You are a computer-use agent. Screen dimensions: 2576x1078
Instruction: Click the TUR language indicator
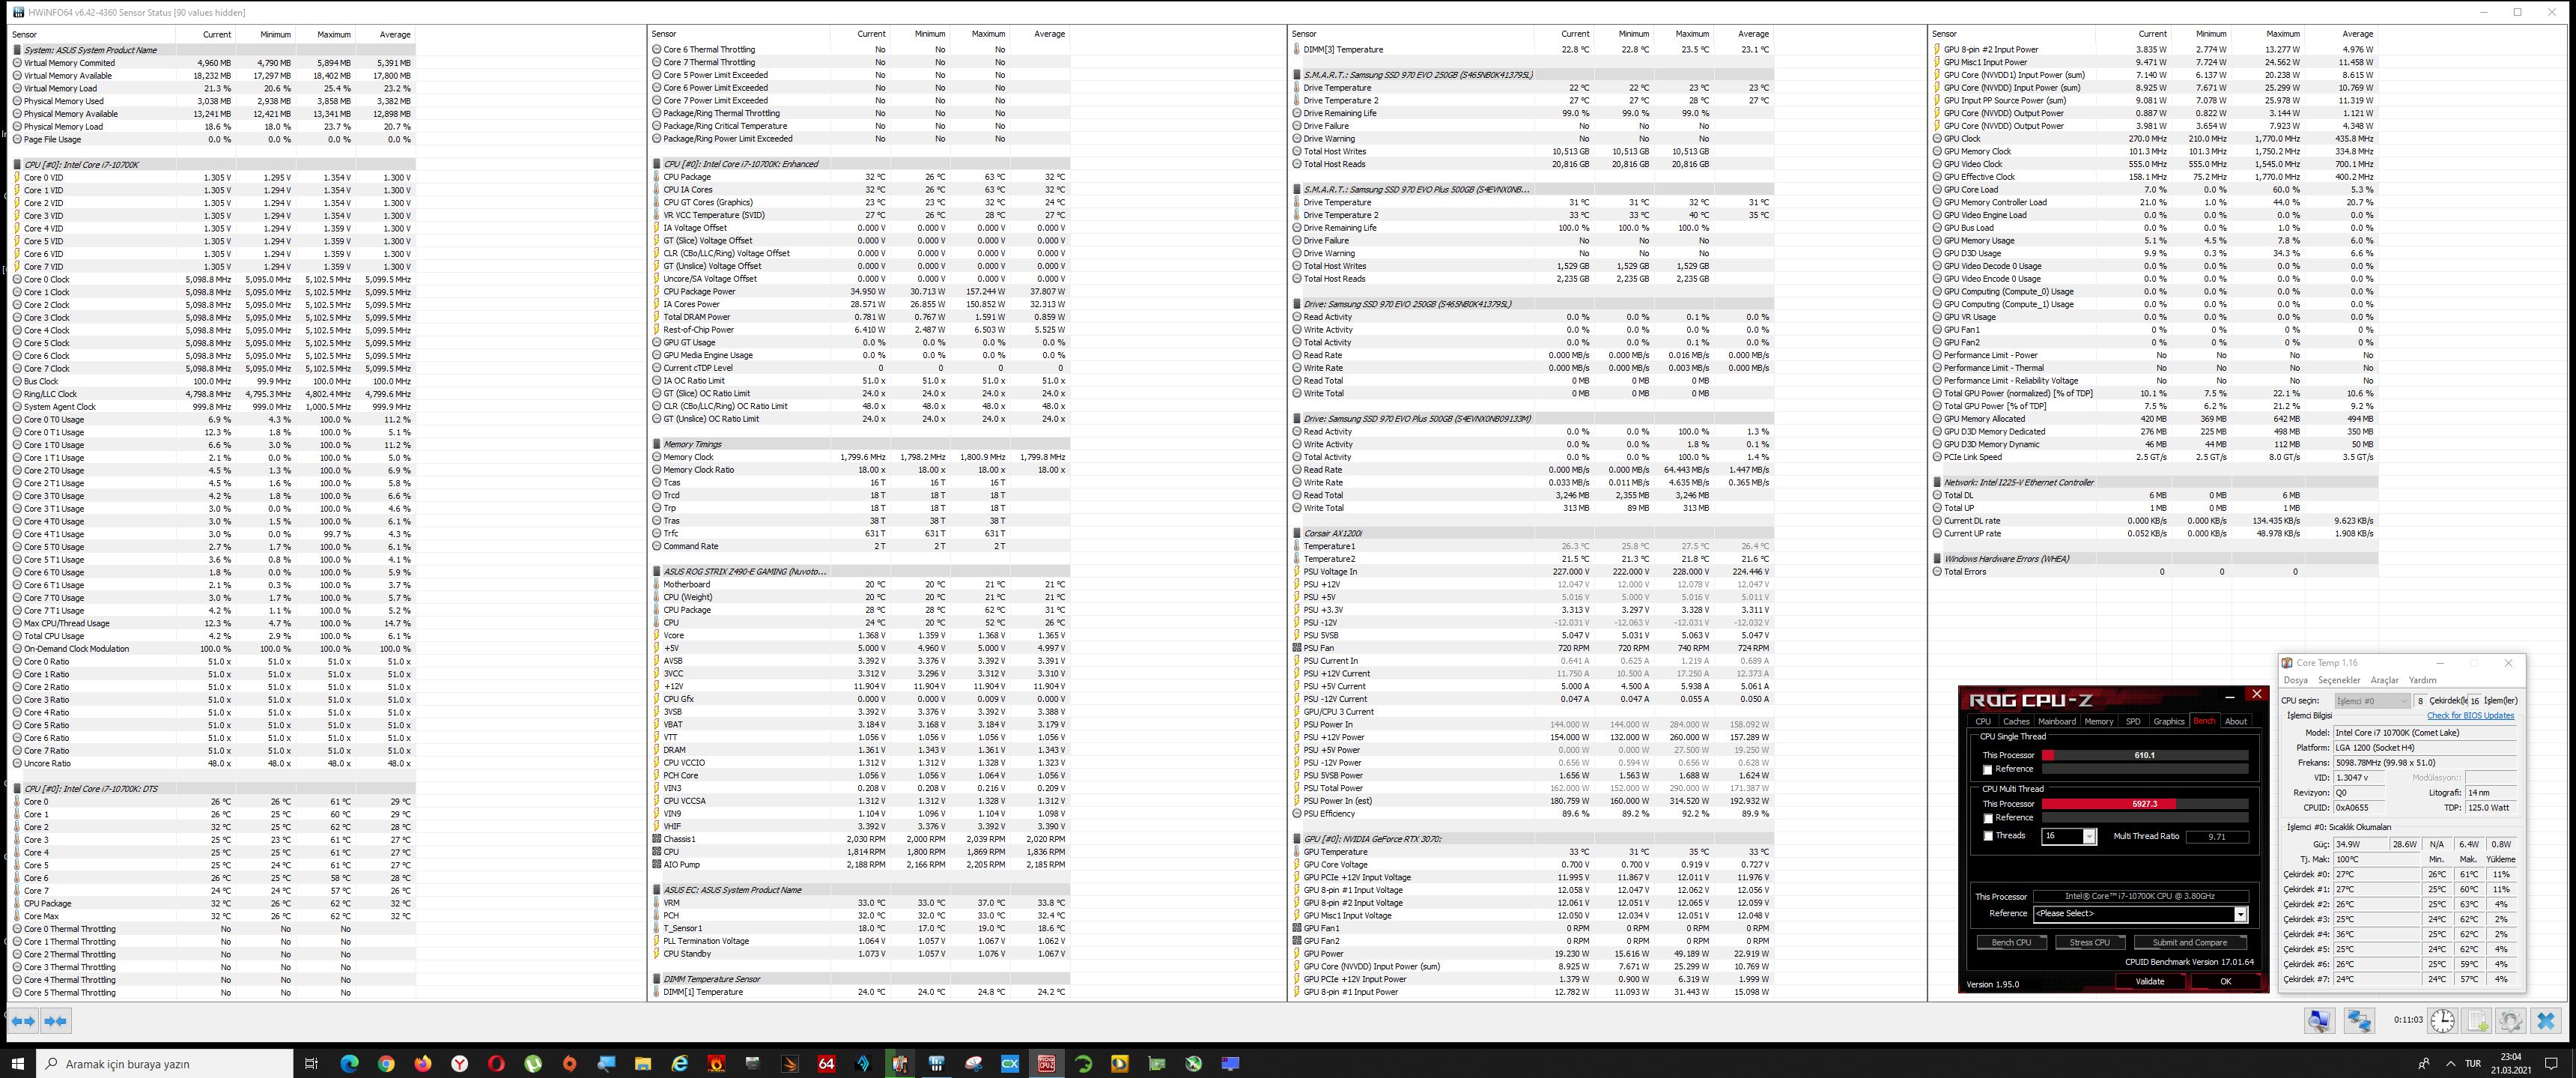coord(2473,1064)
